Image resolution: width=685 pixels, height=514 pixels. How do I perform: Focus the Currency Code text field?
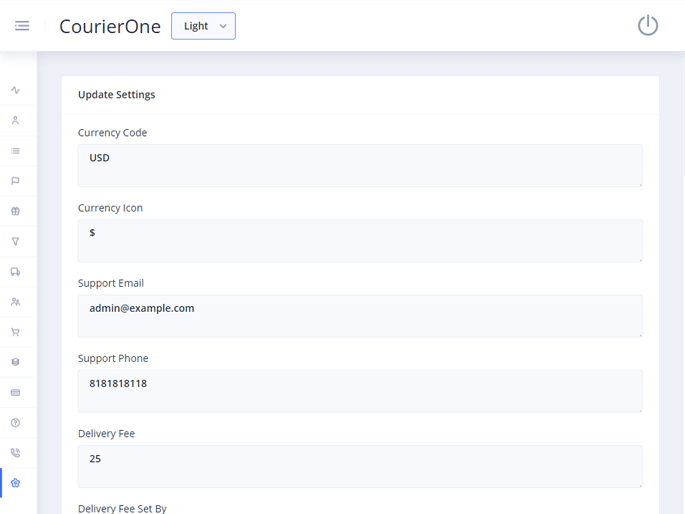360,165
